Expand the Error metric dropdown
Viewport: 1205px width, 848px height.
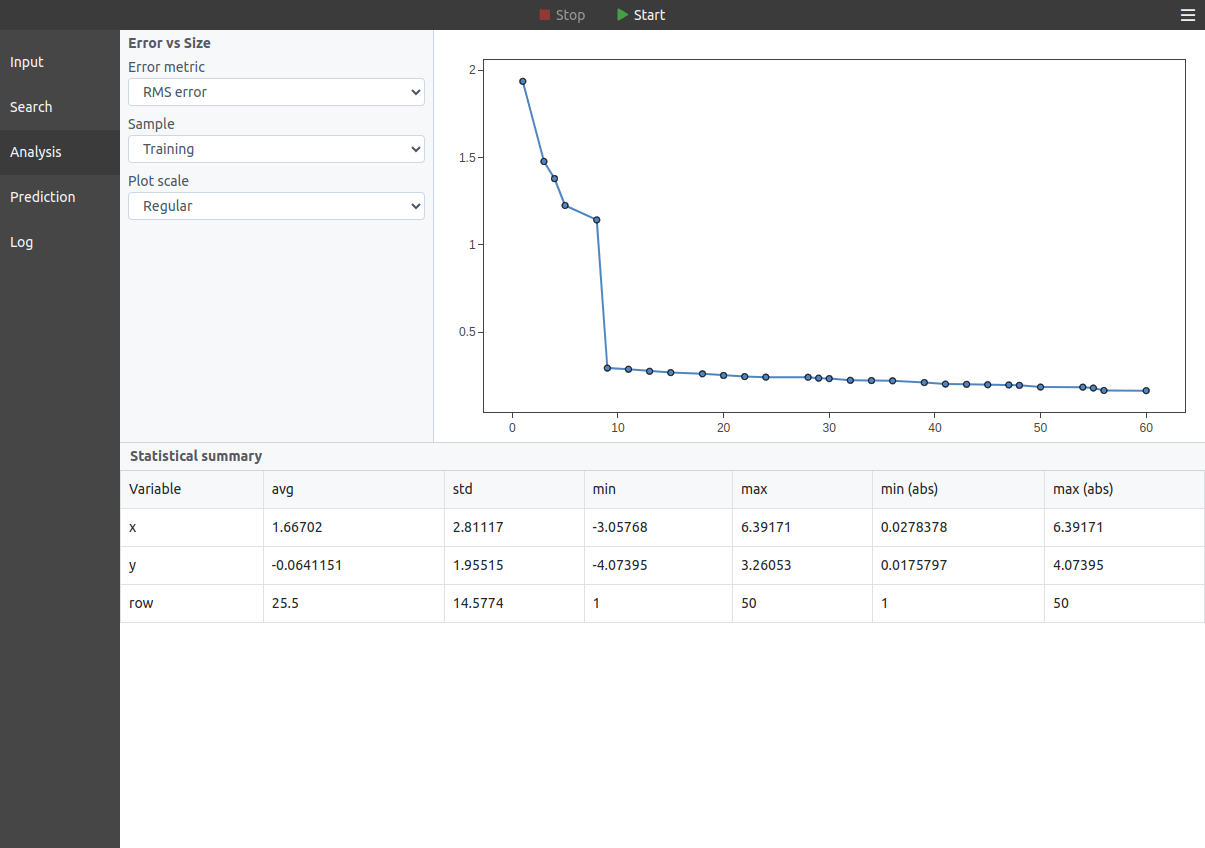[x=276, y=92]
